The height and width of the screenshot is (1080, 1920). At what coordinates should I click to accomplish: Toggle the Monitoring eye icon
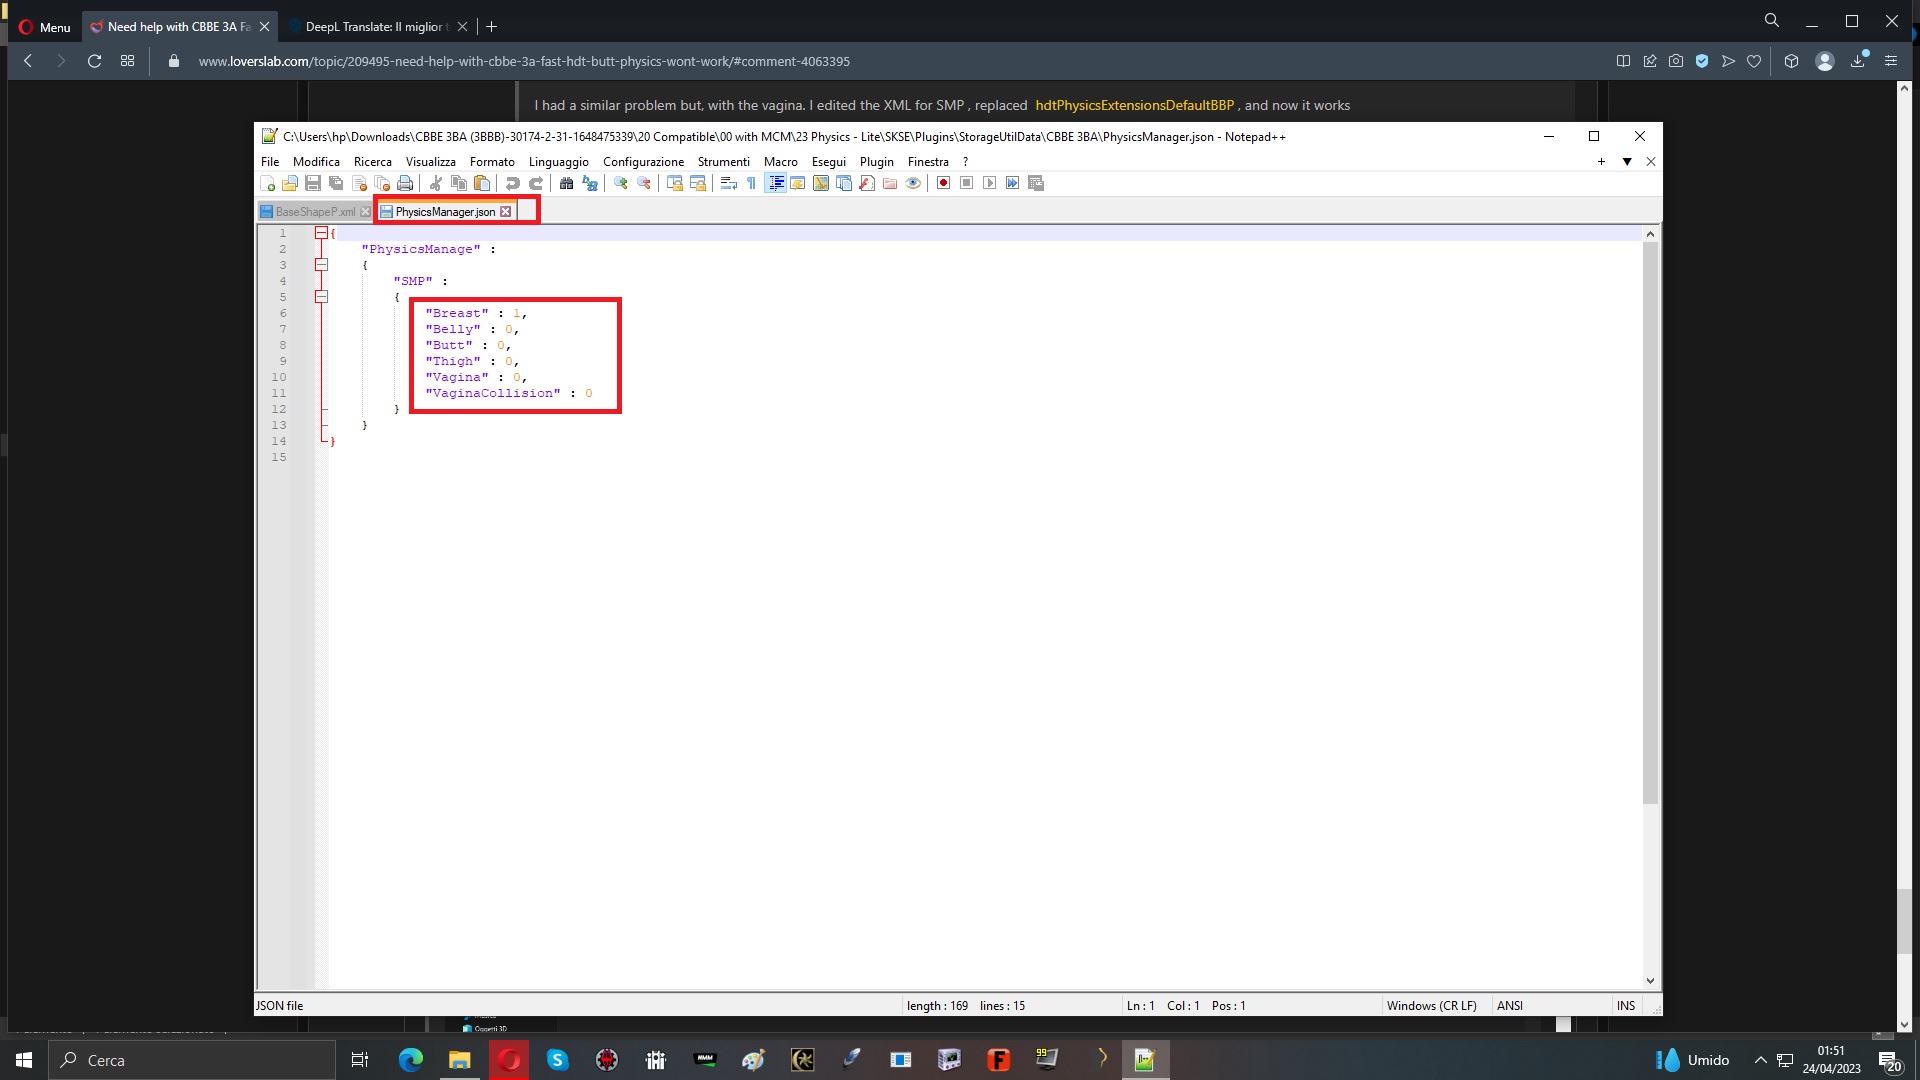[x=913, y=183]
